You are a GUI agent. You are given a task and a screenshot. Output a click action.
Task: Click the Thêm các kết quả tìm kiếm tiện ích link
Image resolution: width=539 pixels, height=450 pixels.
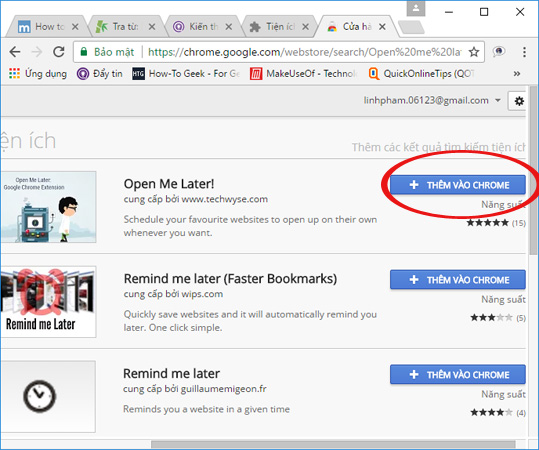pyautogui.click(x=438, y=147)
